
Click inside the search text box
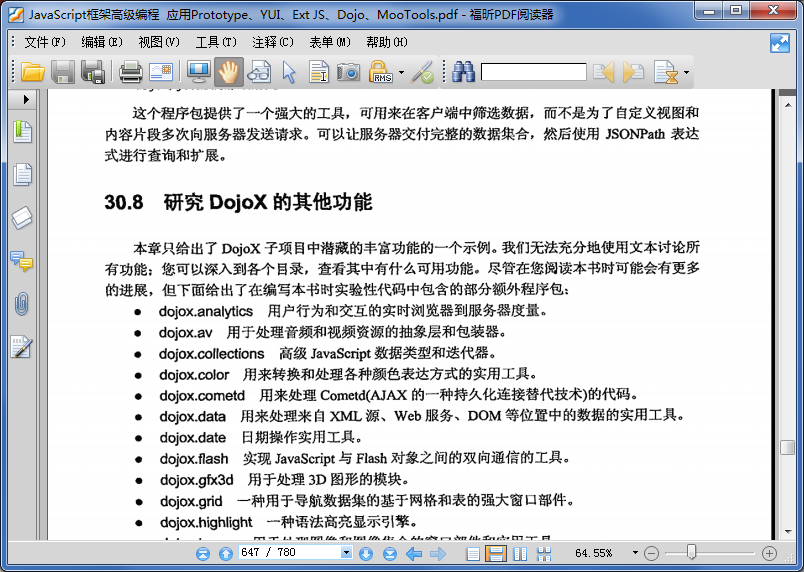(533, 72)
